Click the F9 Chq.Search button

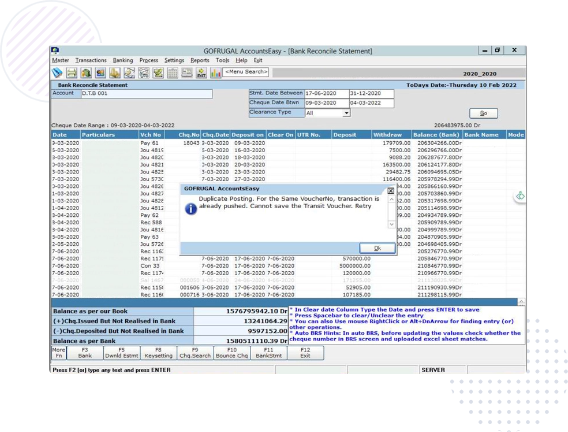point(195,353)
